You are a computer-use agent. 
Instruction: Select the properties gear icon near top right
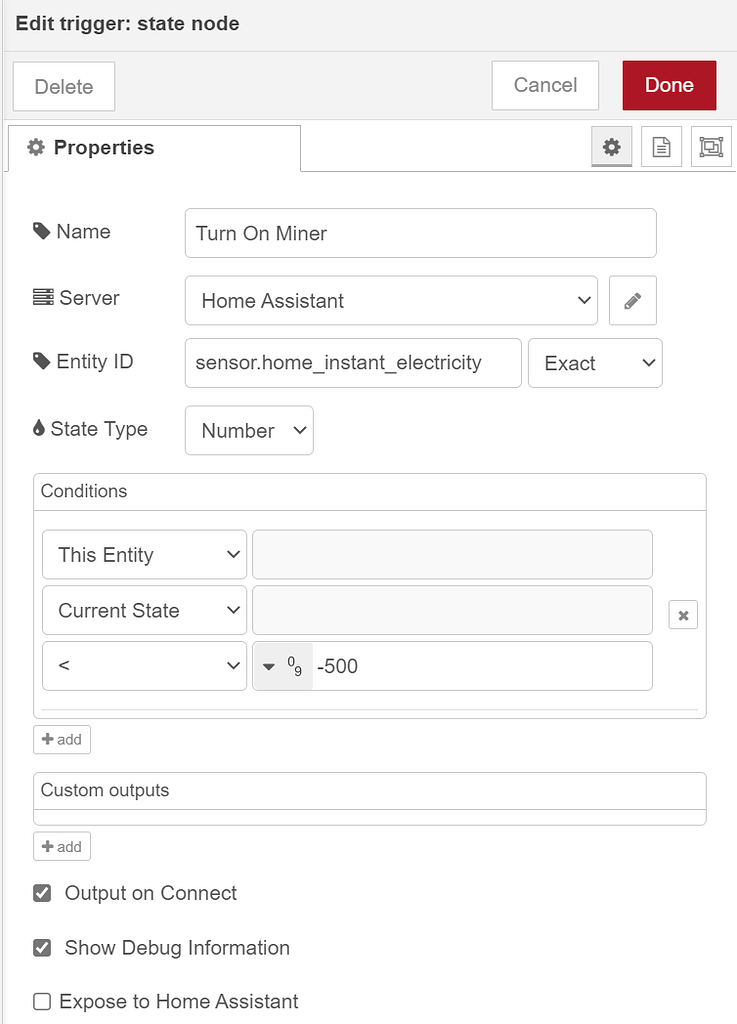pyautogui.click(x=612, y=146)
